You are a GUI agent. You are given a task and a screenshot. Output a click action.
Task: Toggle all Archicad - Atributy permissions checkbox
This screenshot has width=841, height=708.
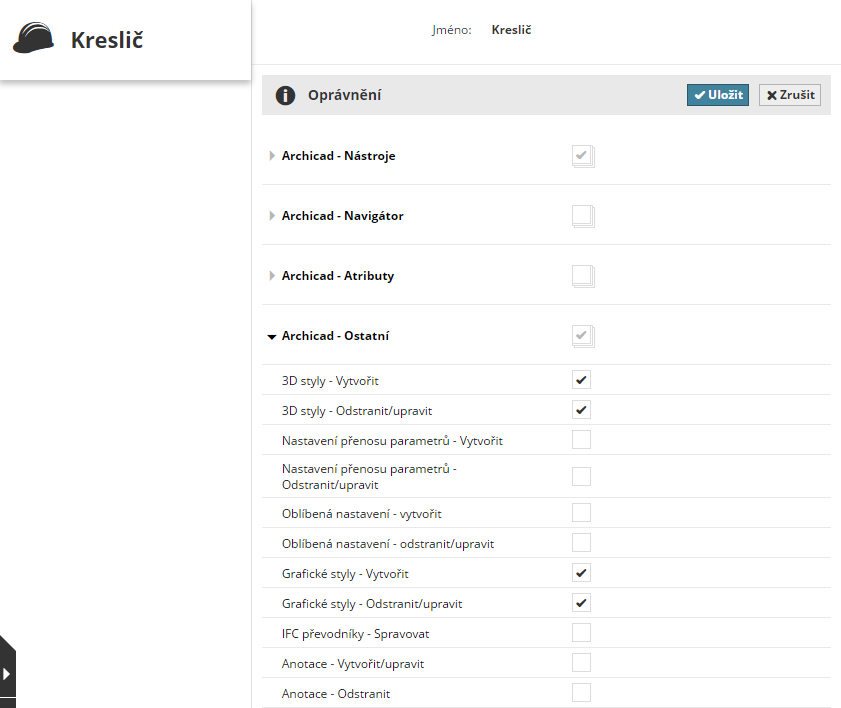tap(581, 275)
